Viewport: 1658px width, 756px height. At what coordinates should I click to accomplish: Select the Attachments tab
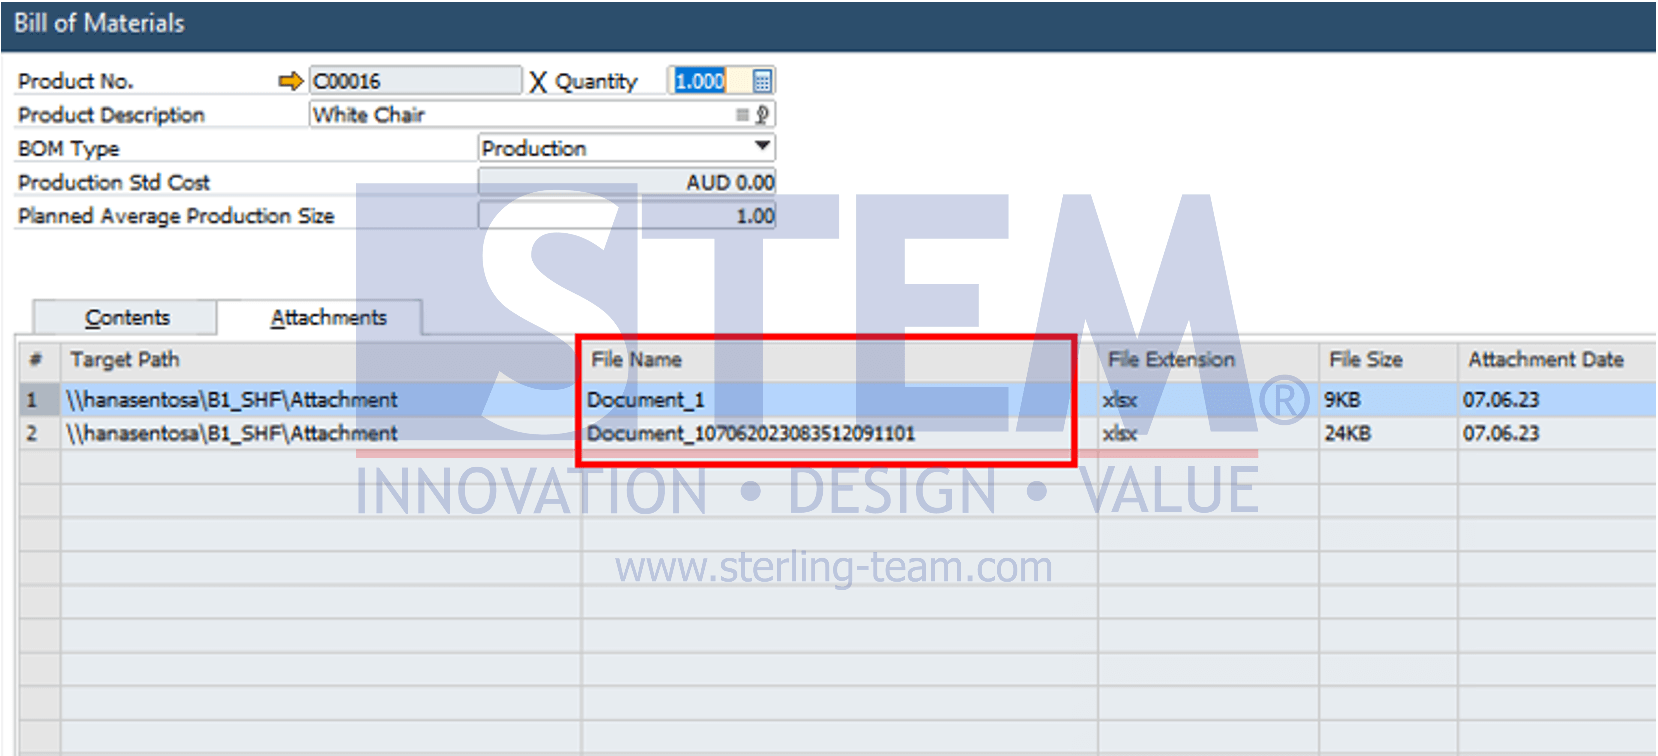click(x=328, y=317)
